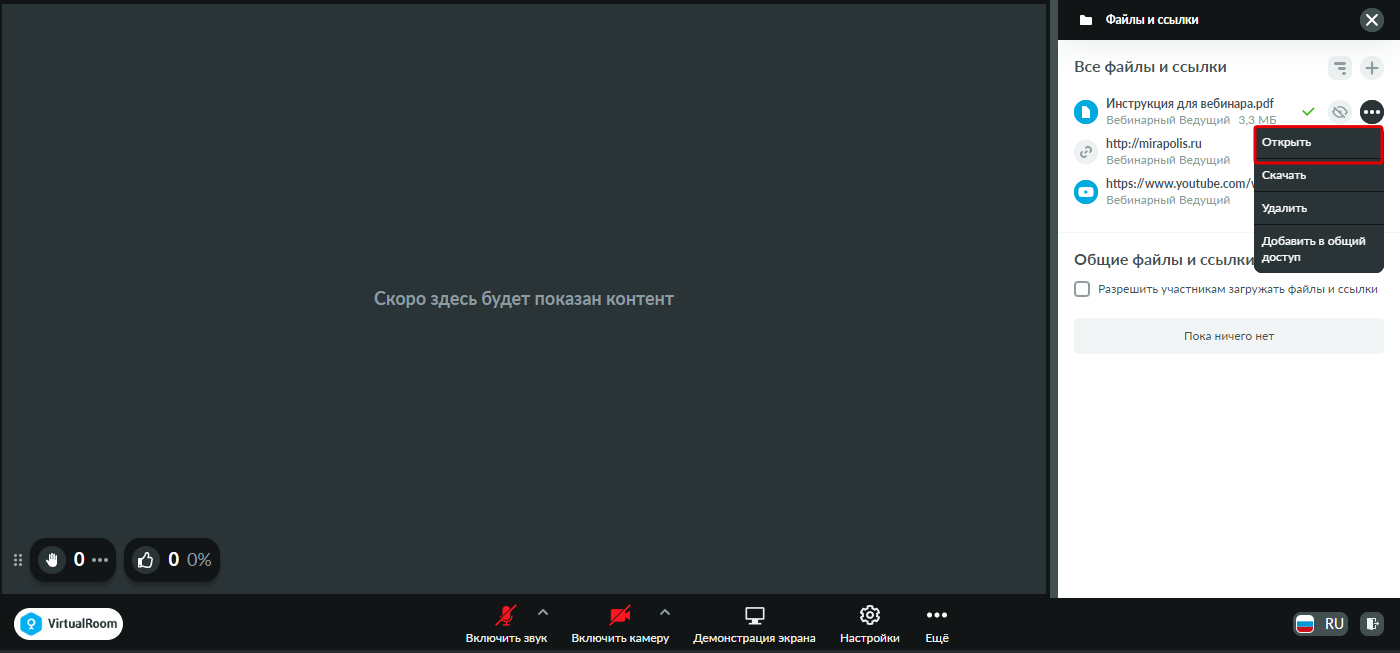The image size is (1400, 653).
Task: Enable the microphone via Включить звук
Action: (507, 624)
